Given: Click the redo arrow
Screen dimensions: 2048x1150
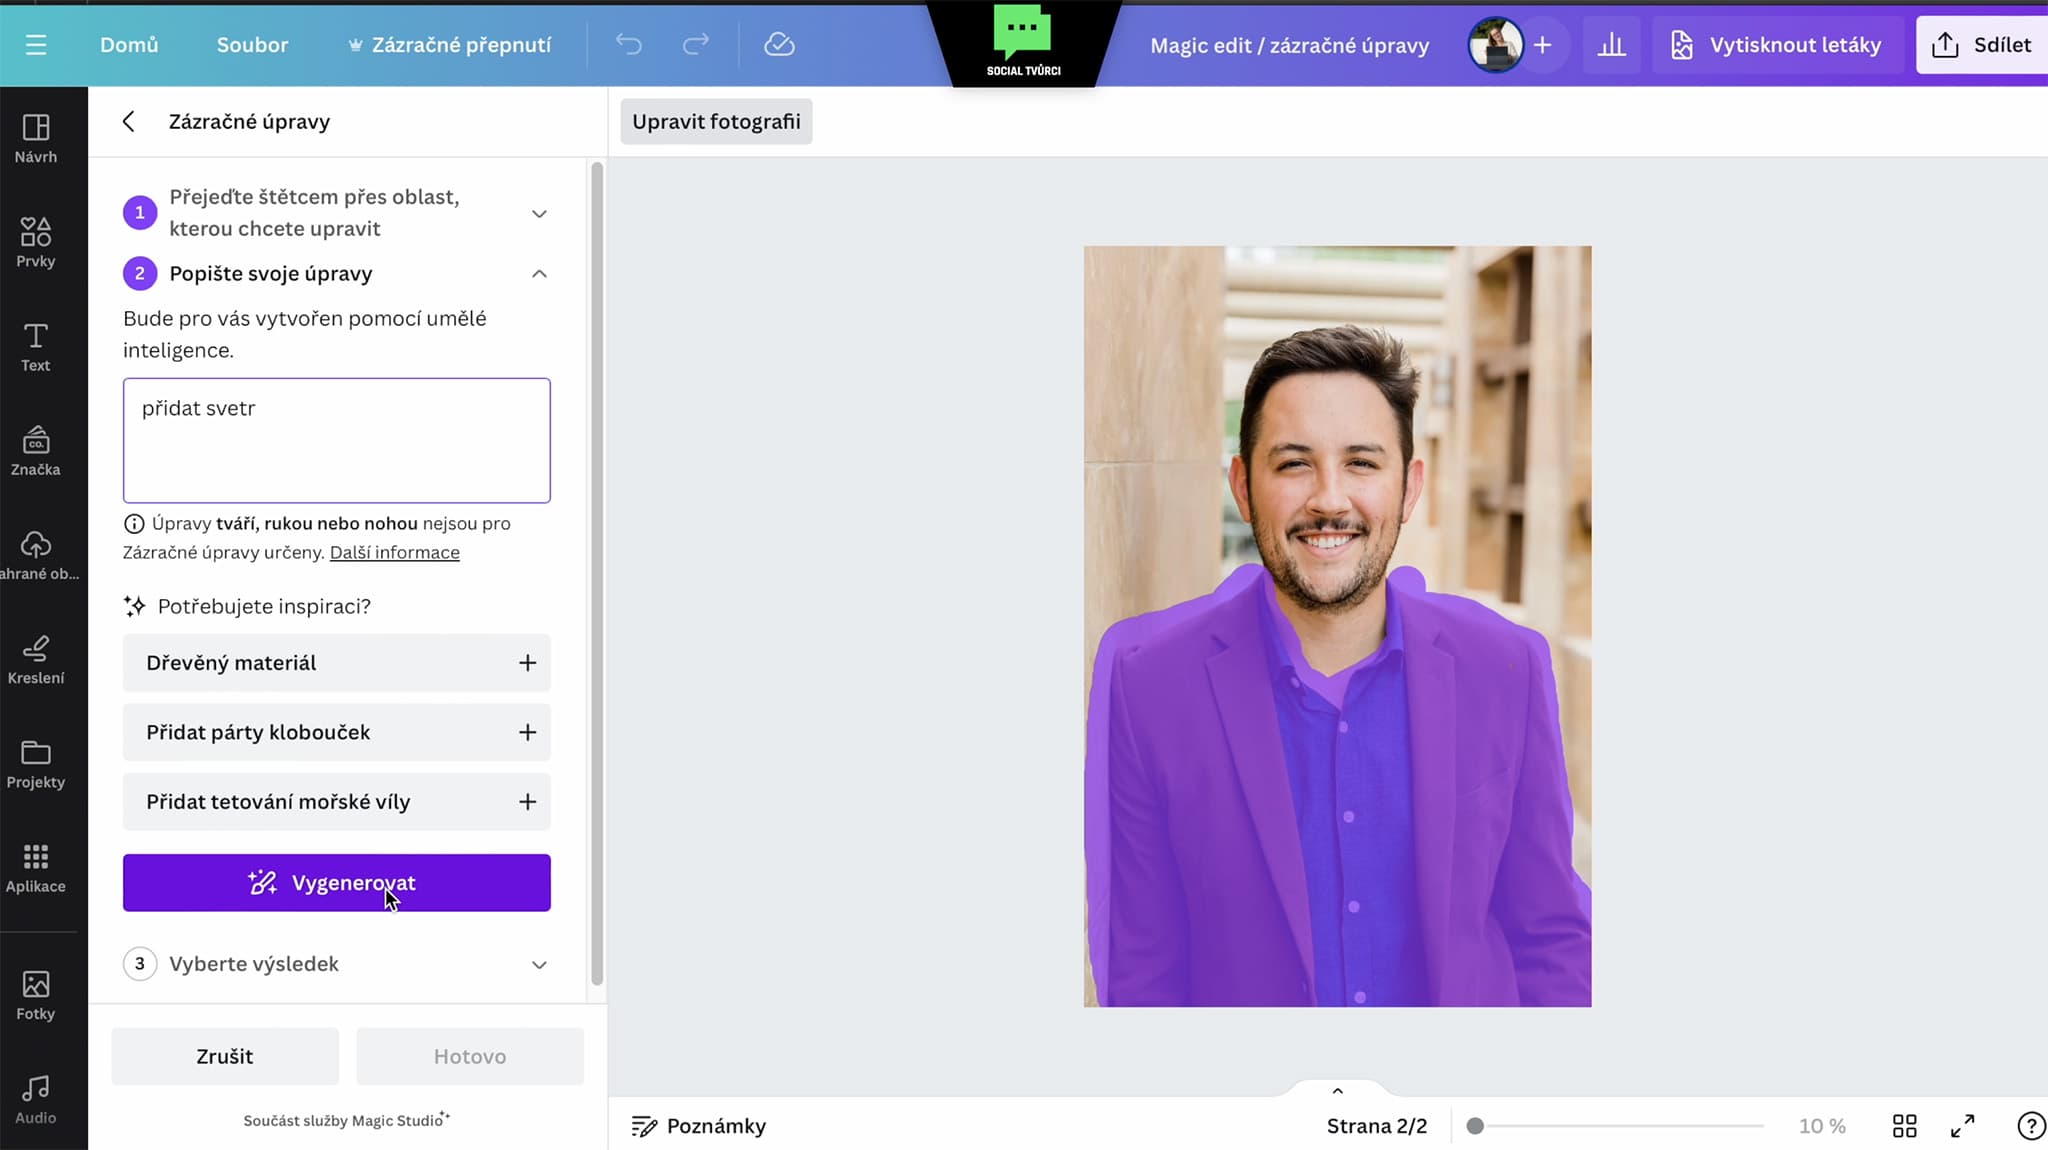Looking at the screenshot, I should [696, 44].
